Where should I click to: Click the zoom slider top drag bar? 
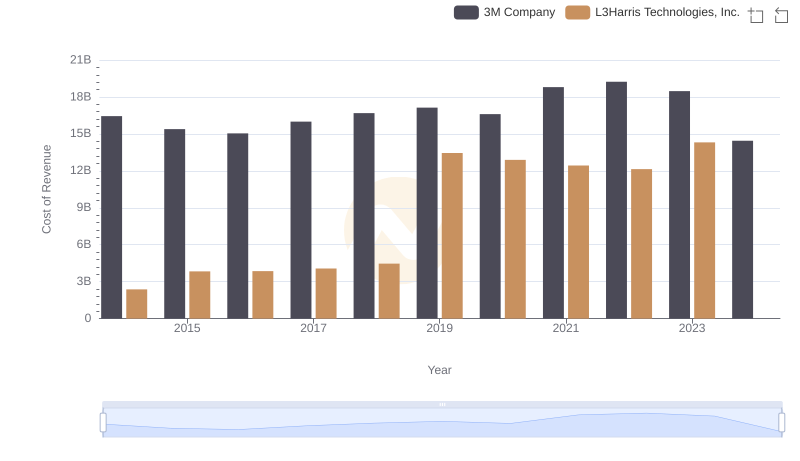[442, 404]
